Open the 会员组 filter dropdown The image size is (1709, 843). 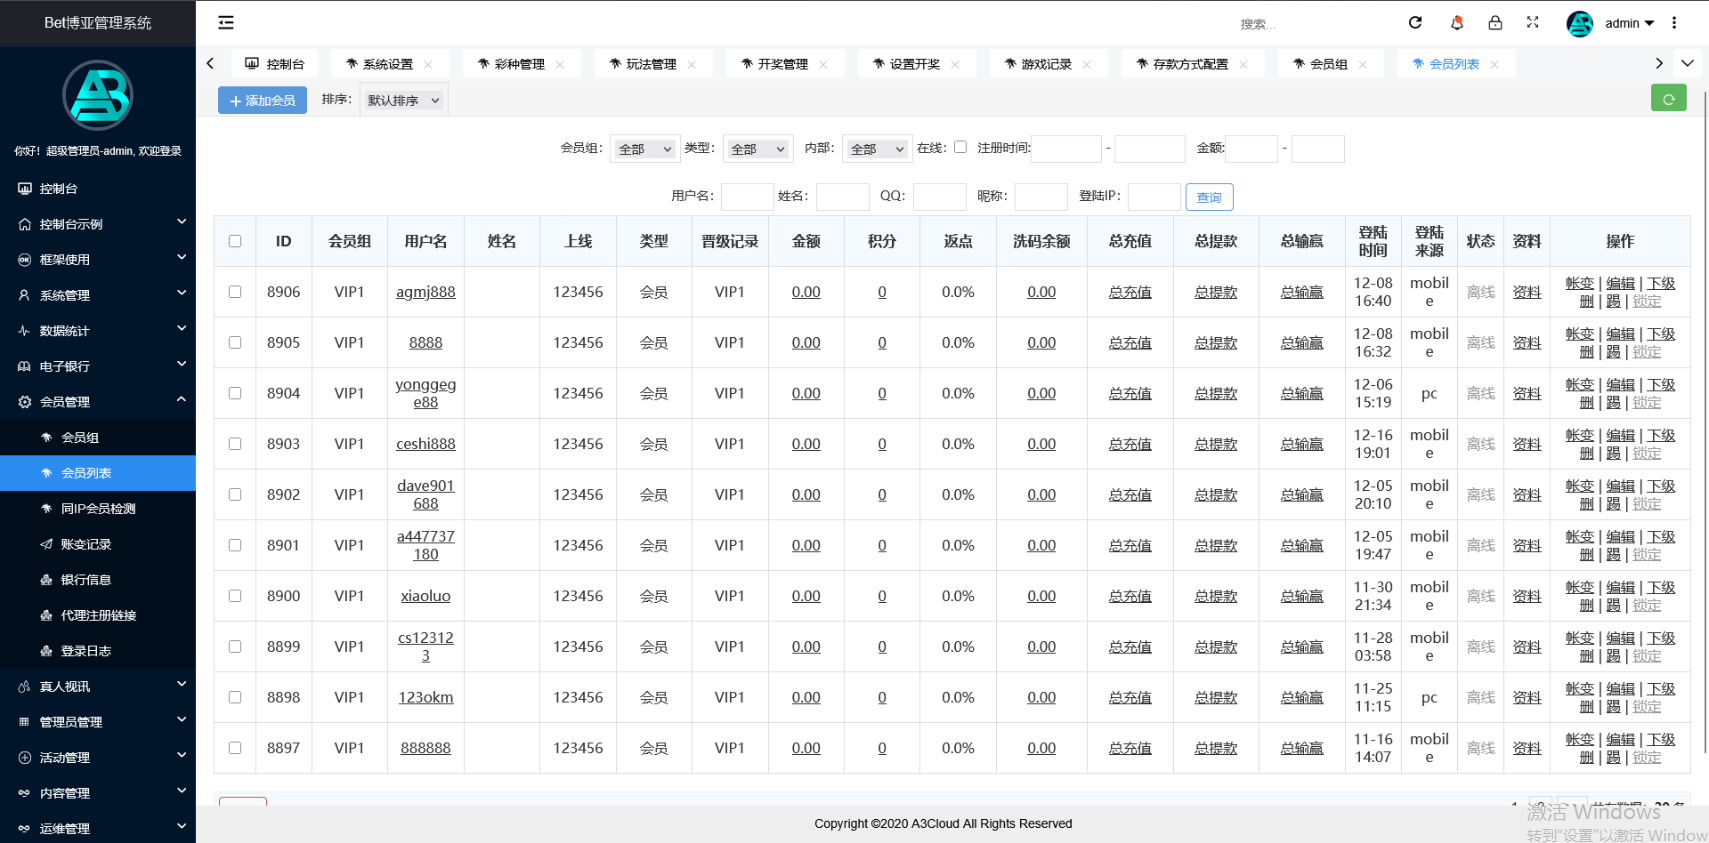(x=645, y=148)
